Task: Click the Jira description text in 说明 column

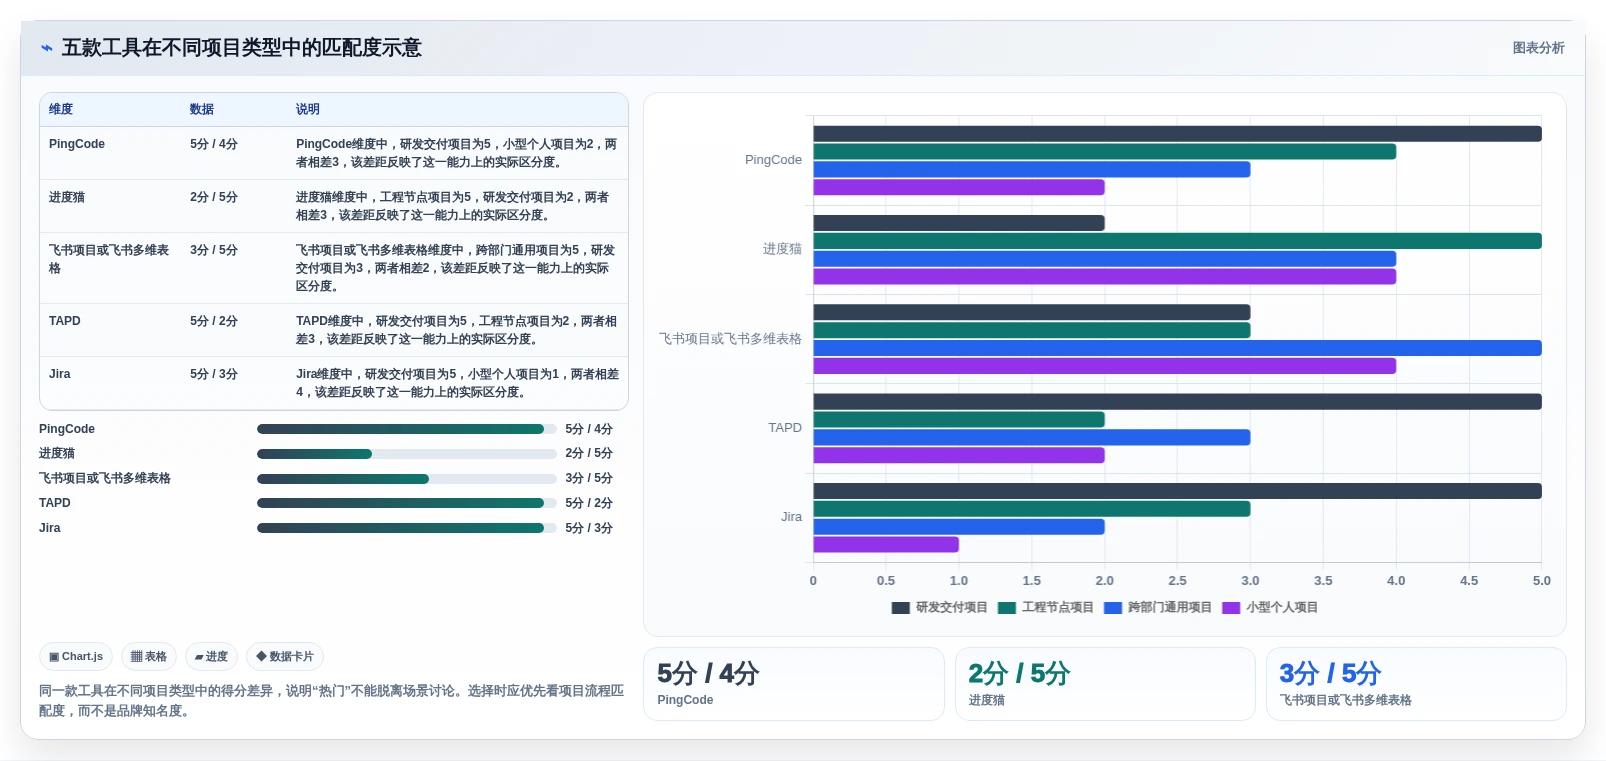Action: click(457, 383)
